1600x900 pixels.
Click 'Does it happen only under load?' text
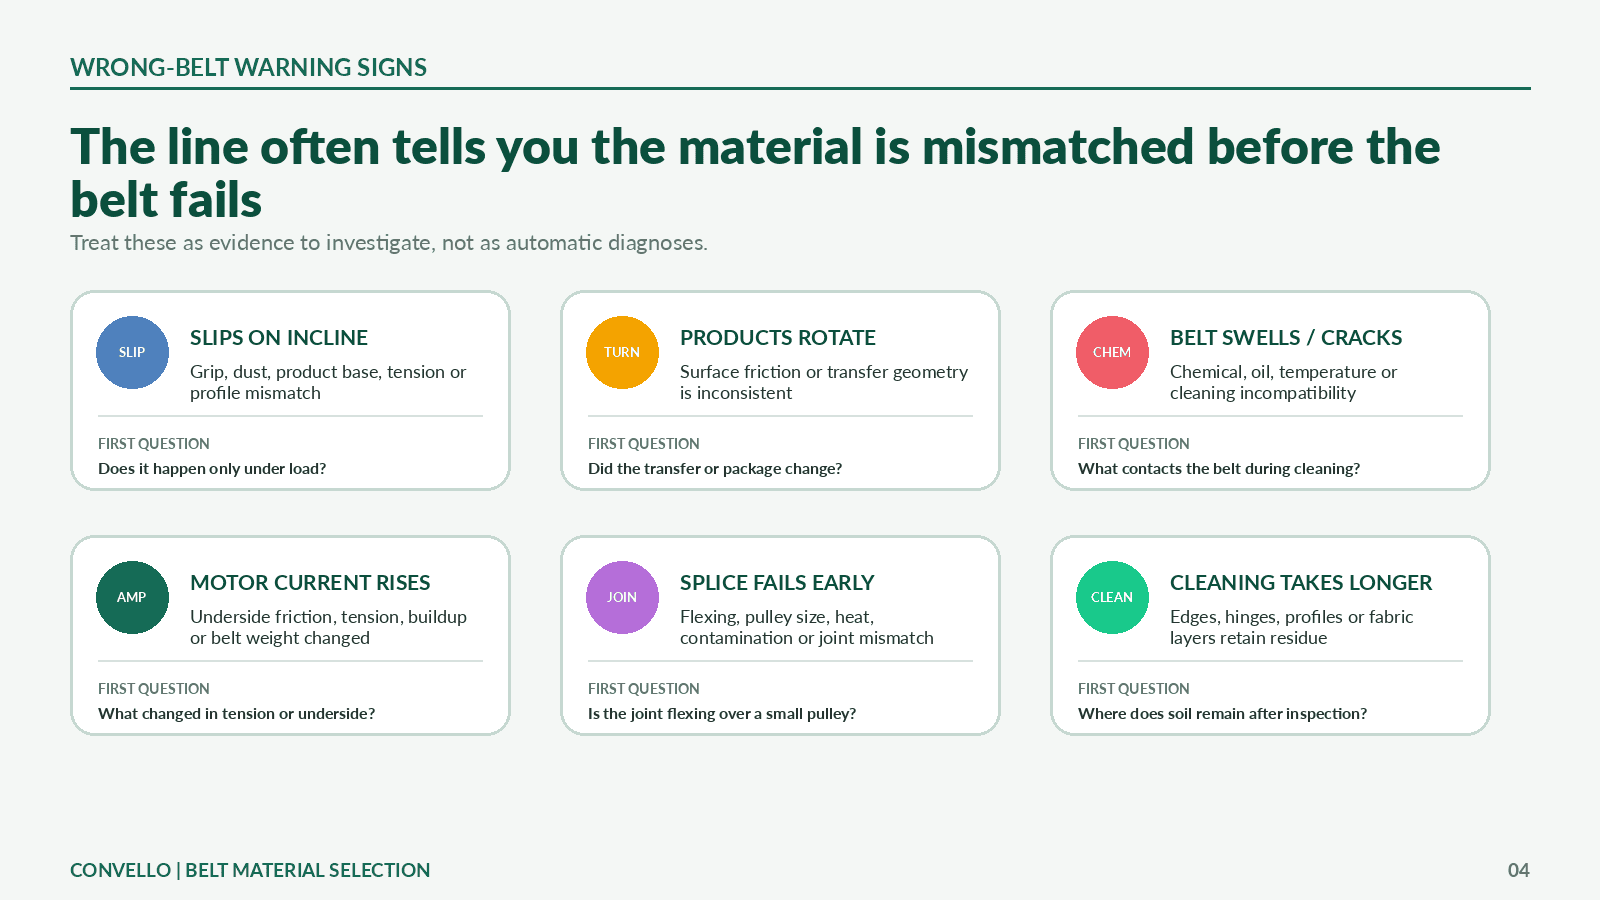pos(212,468)
